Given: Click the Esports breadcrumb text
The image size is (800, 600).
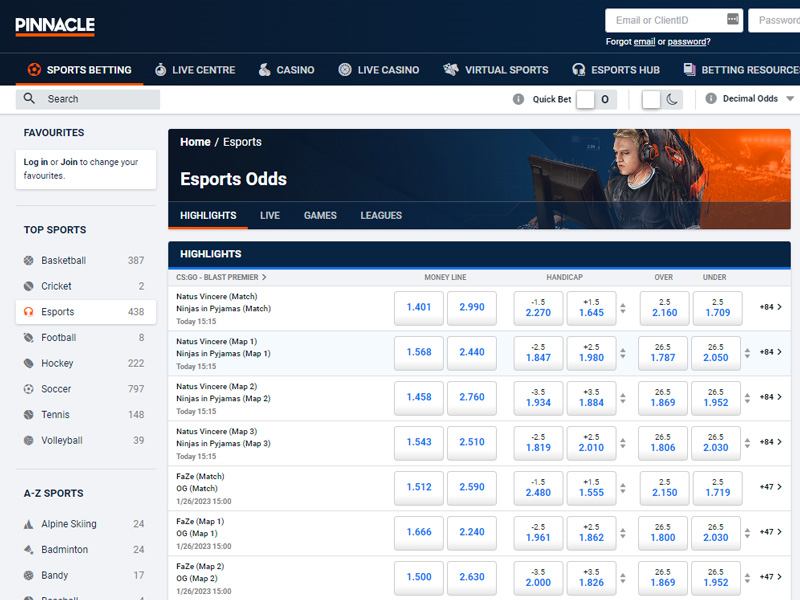Looking at the screenshot, I should pos(242,142).
